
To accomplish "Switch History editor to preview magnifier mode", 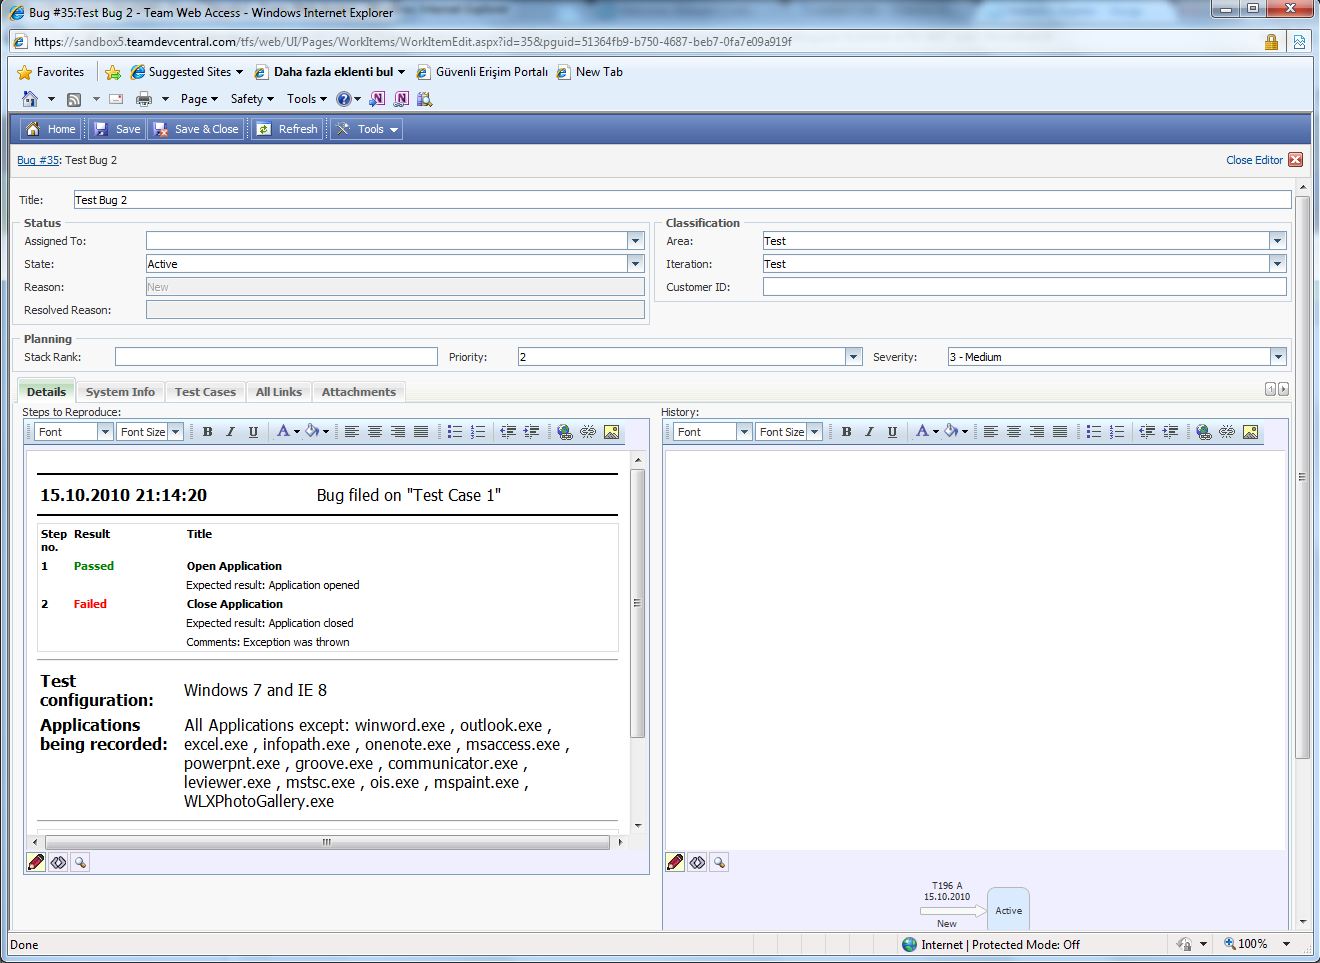I will pos(719,862).
